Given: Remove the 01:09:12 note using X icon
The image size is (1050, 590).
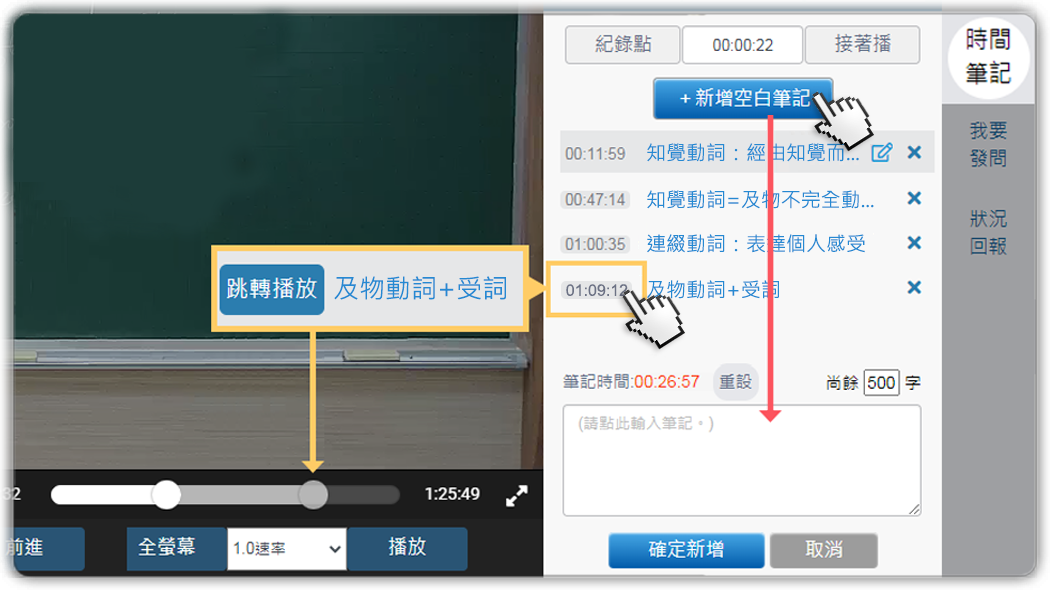Looking at the screenshot, I should pos(914,287).
